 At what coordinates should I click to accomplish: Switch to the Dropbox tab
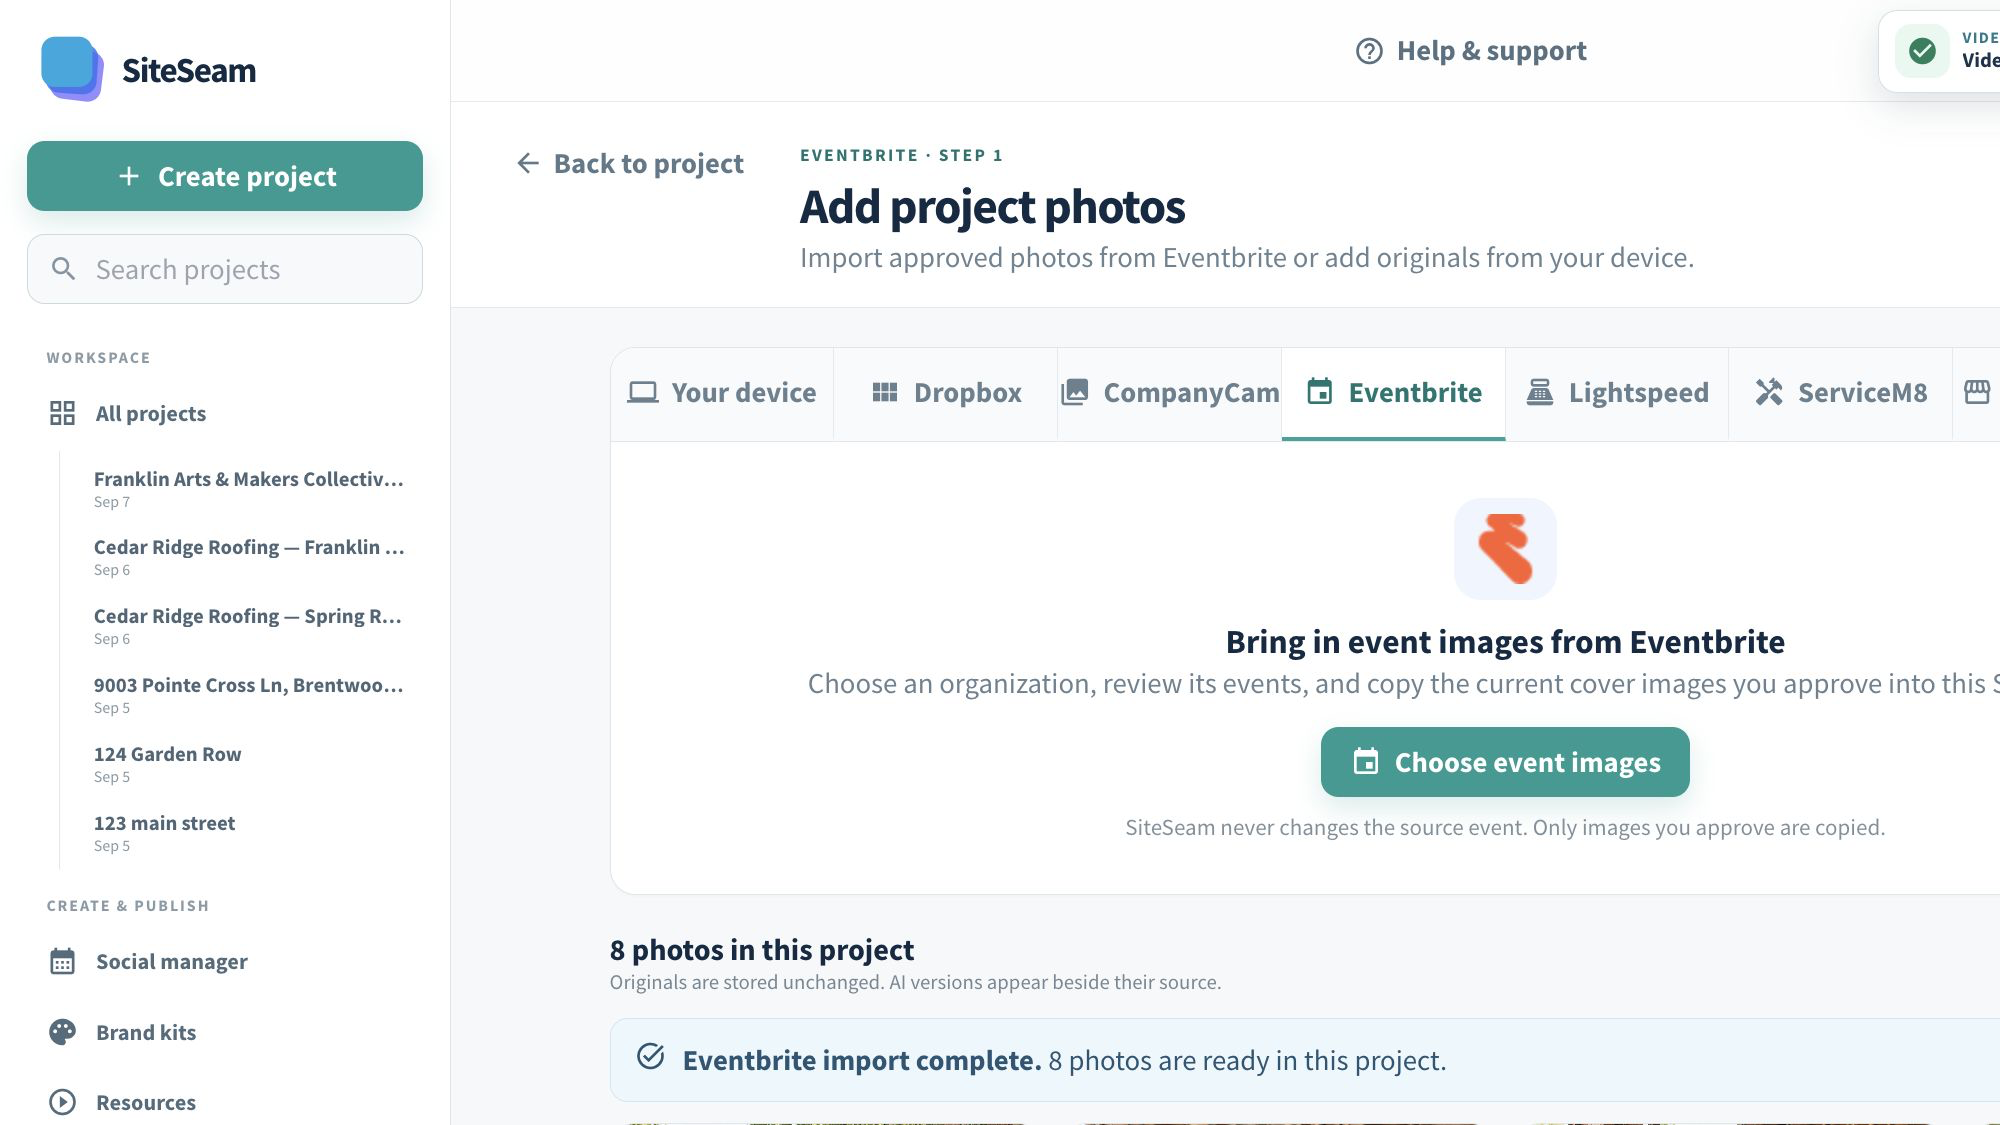tap(946, 393)
